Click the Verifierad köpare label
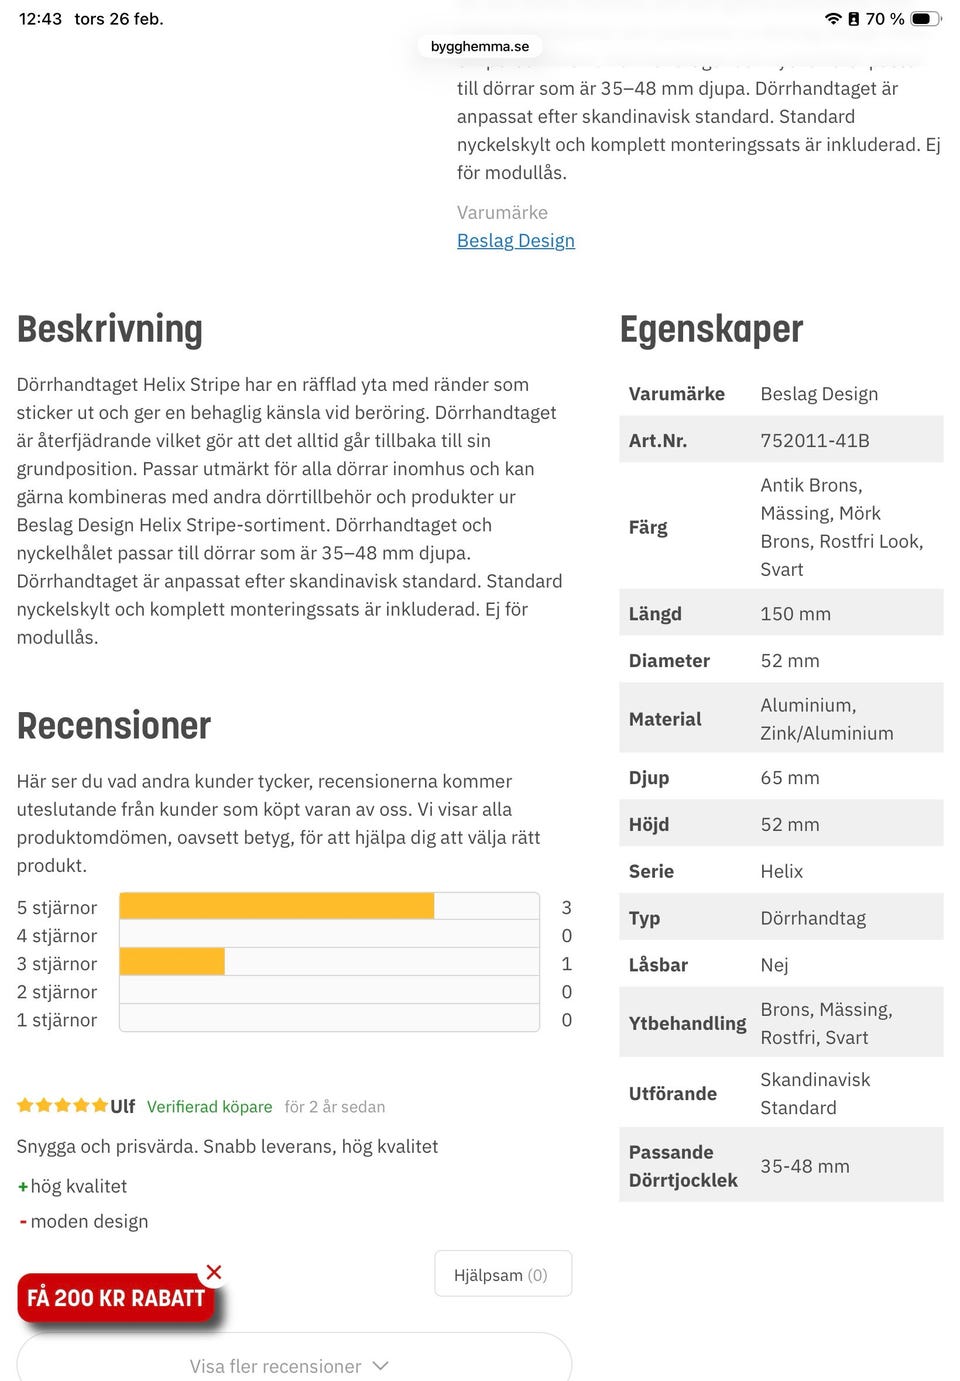Screen dimensions: 960x1381 click(209, 1107)
